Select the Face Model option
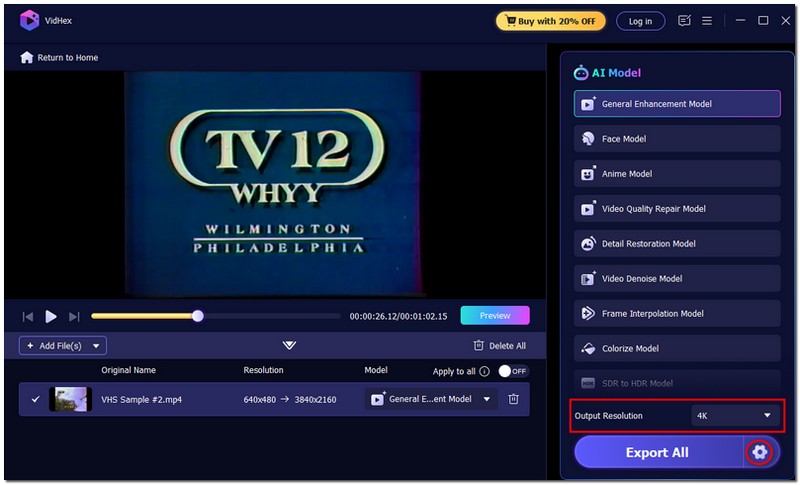Viewport: 800px width, 485px height. tap(677, 139)
